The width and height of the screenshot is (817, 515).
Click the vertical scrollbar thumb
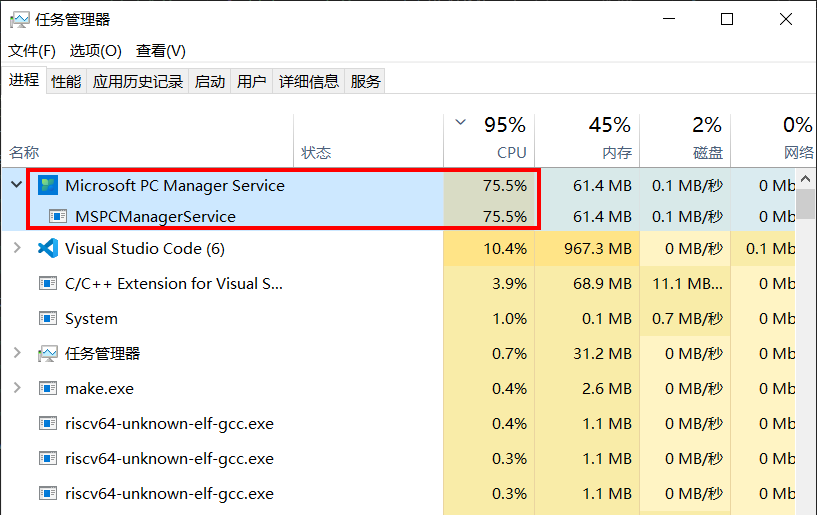coord(806,204)
